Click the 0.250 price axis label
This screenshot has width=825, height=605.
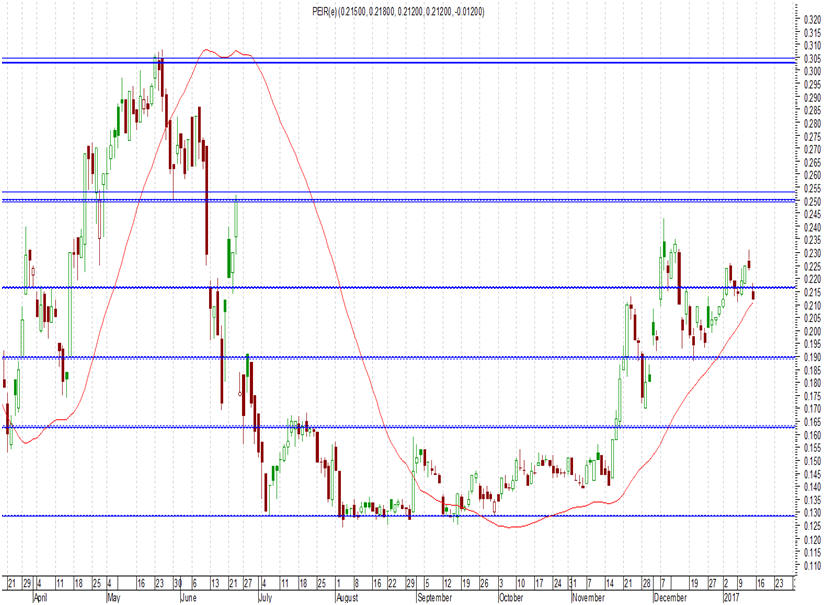click(x=813, y=202)
